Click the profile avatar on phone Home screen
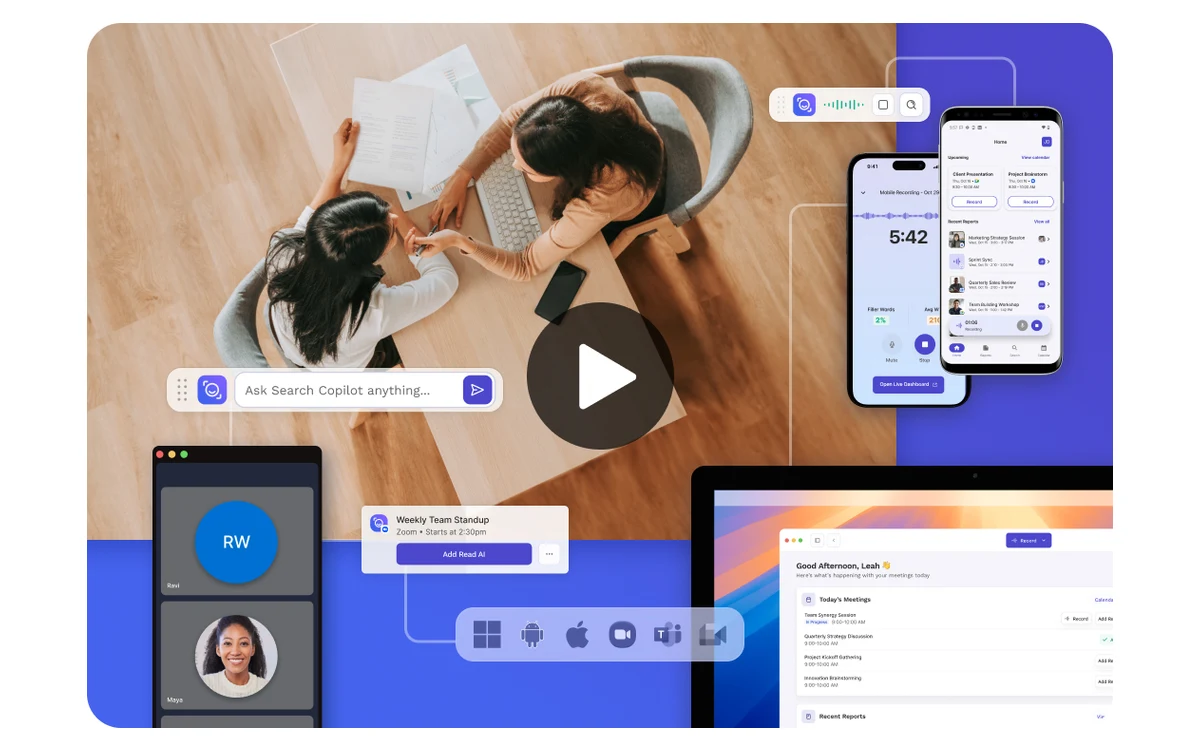The image size is (1200, 750). click(x=1046, y=142)
